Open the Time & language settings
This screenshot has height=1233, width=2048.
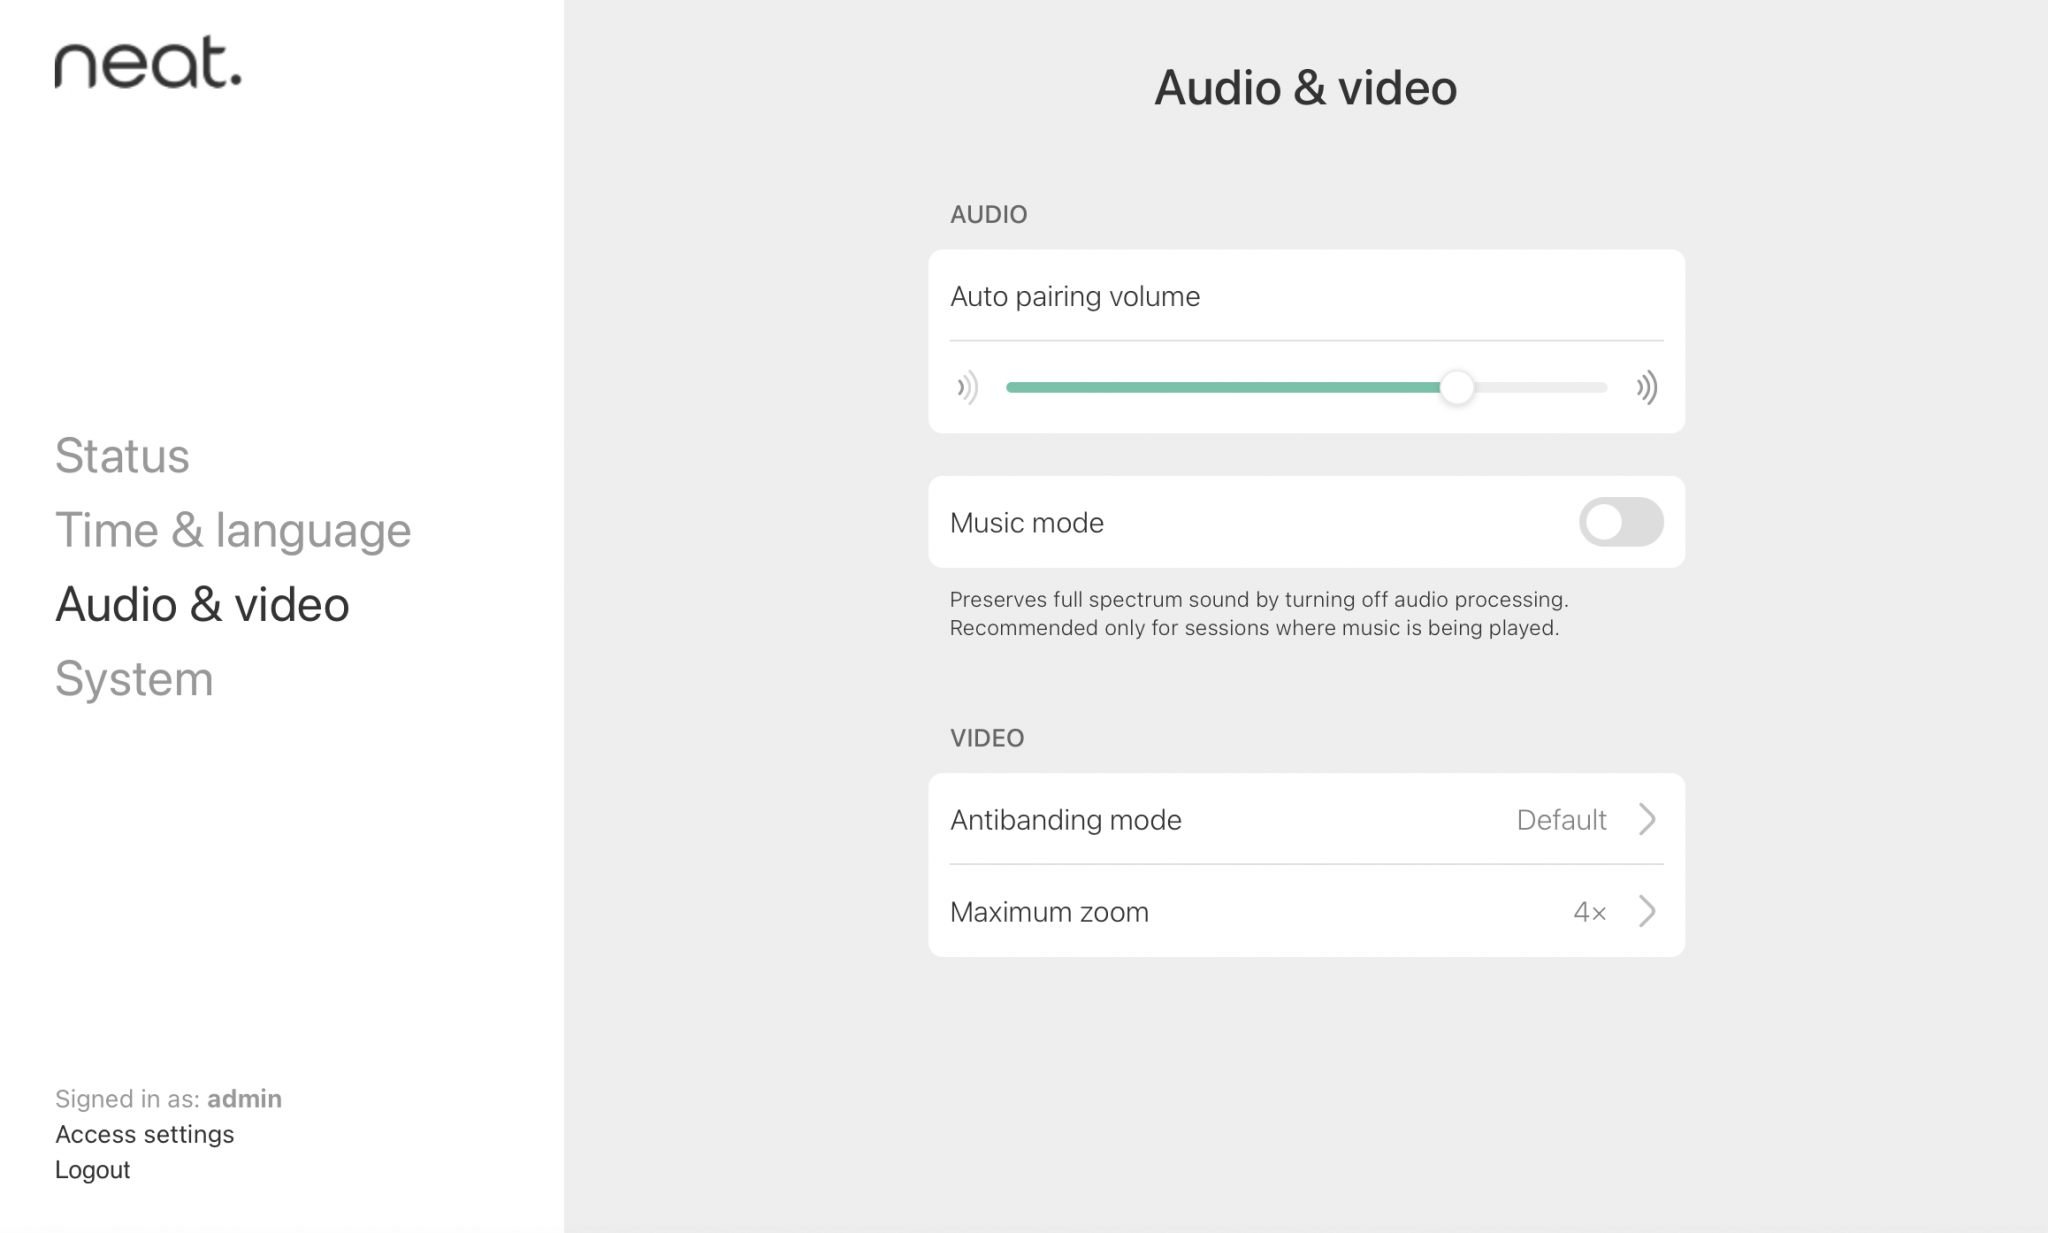(233, 530)
